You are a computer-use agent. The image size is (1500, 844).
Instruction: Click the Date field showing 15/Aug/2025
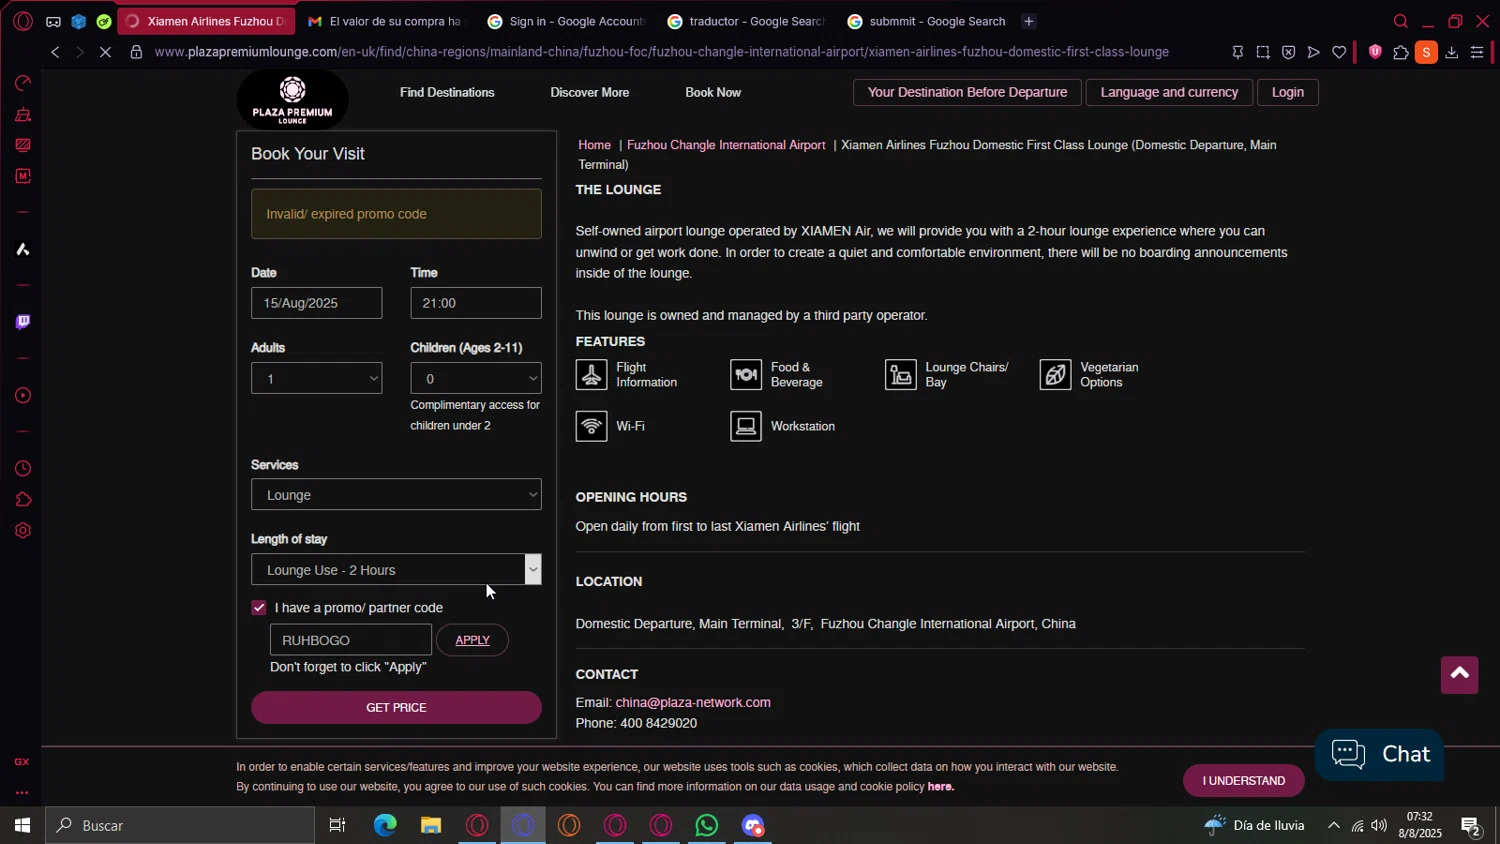316,303
